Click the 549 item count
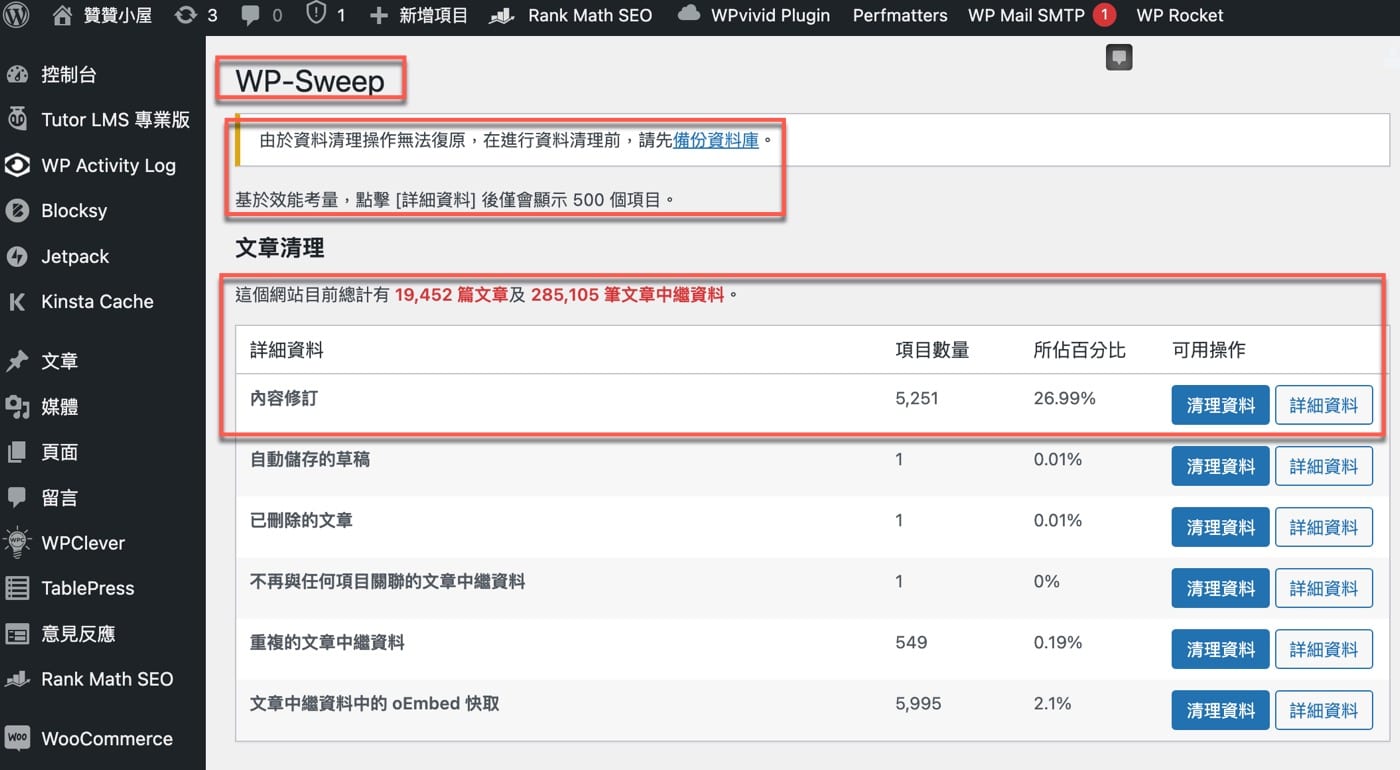Screen dimensions: 1400x770 912,642
